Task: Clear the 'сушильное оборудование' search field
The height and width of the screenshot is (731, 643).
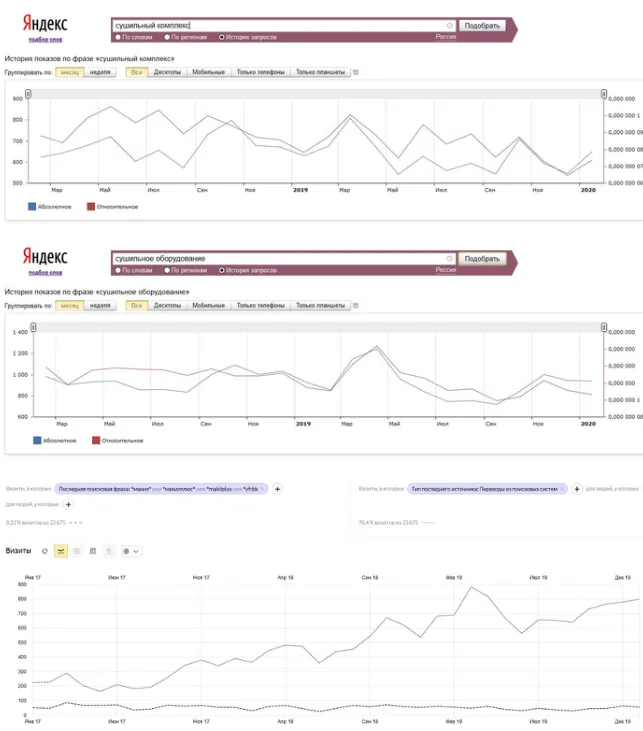Action: pos(449,258)
